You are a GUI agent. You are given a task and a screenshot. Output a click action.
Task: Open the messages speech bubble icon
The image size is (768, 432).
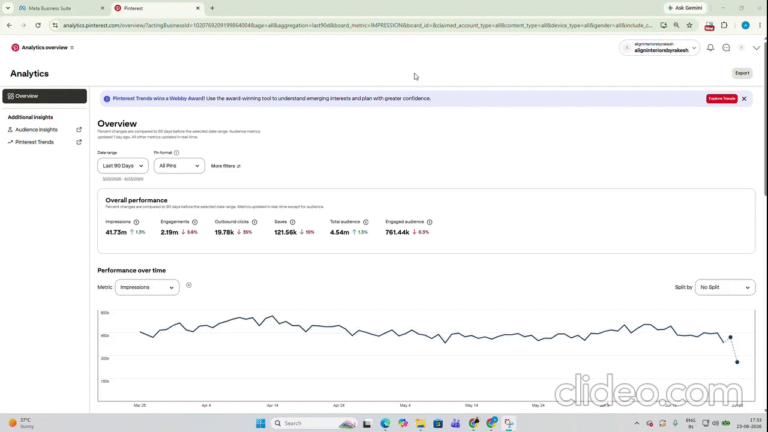tap(726, 48)
